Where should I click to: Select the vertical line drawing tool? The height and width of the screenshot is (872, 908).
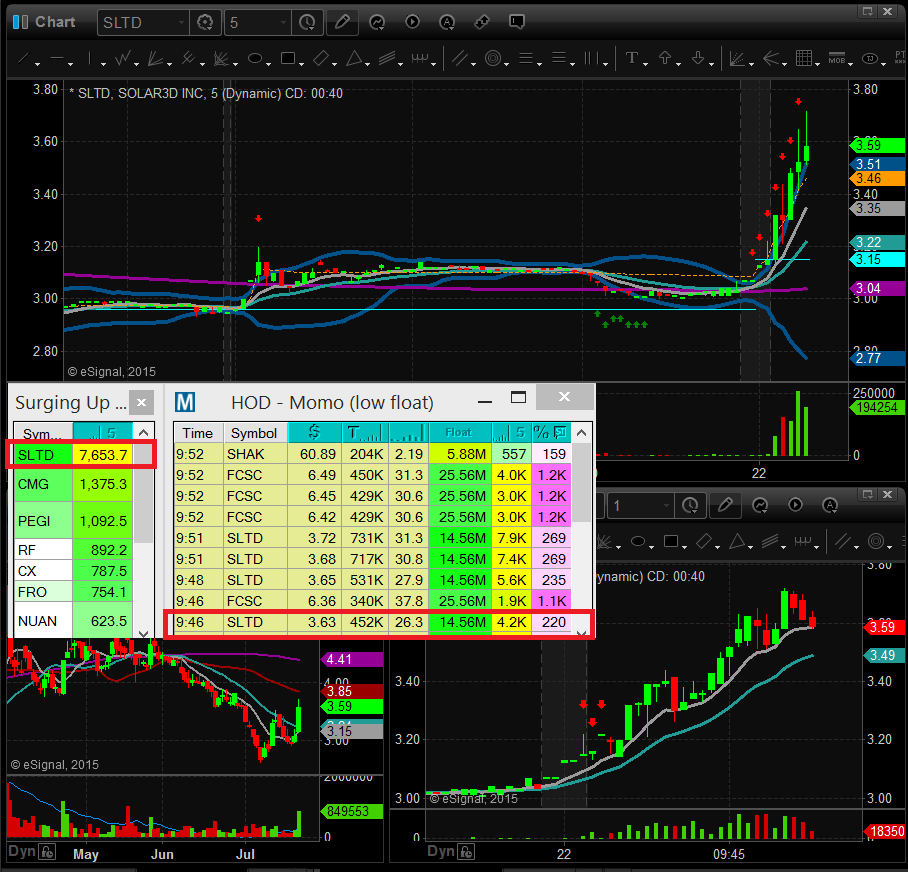pyautogui.click(x=89, y=58)
